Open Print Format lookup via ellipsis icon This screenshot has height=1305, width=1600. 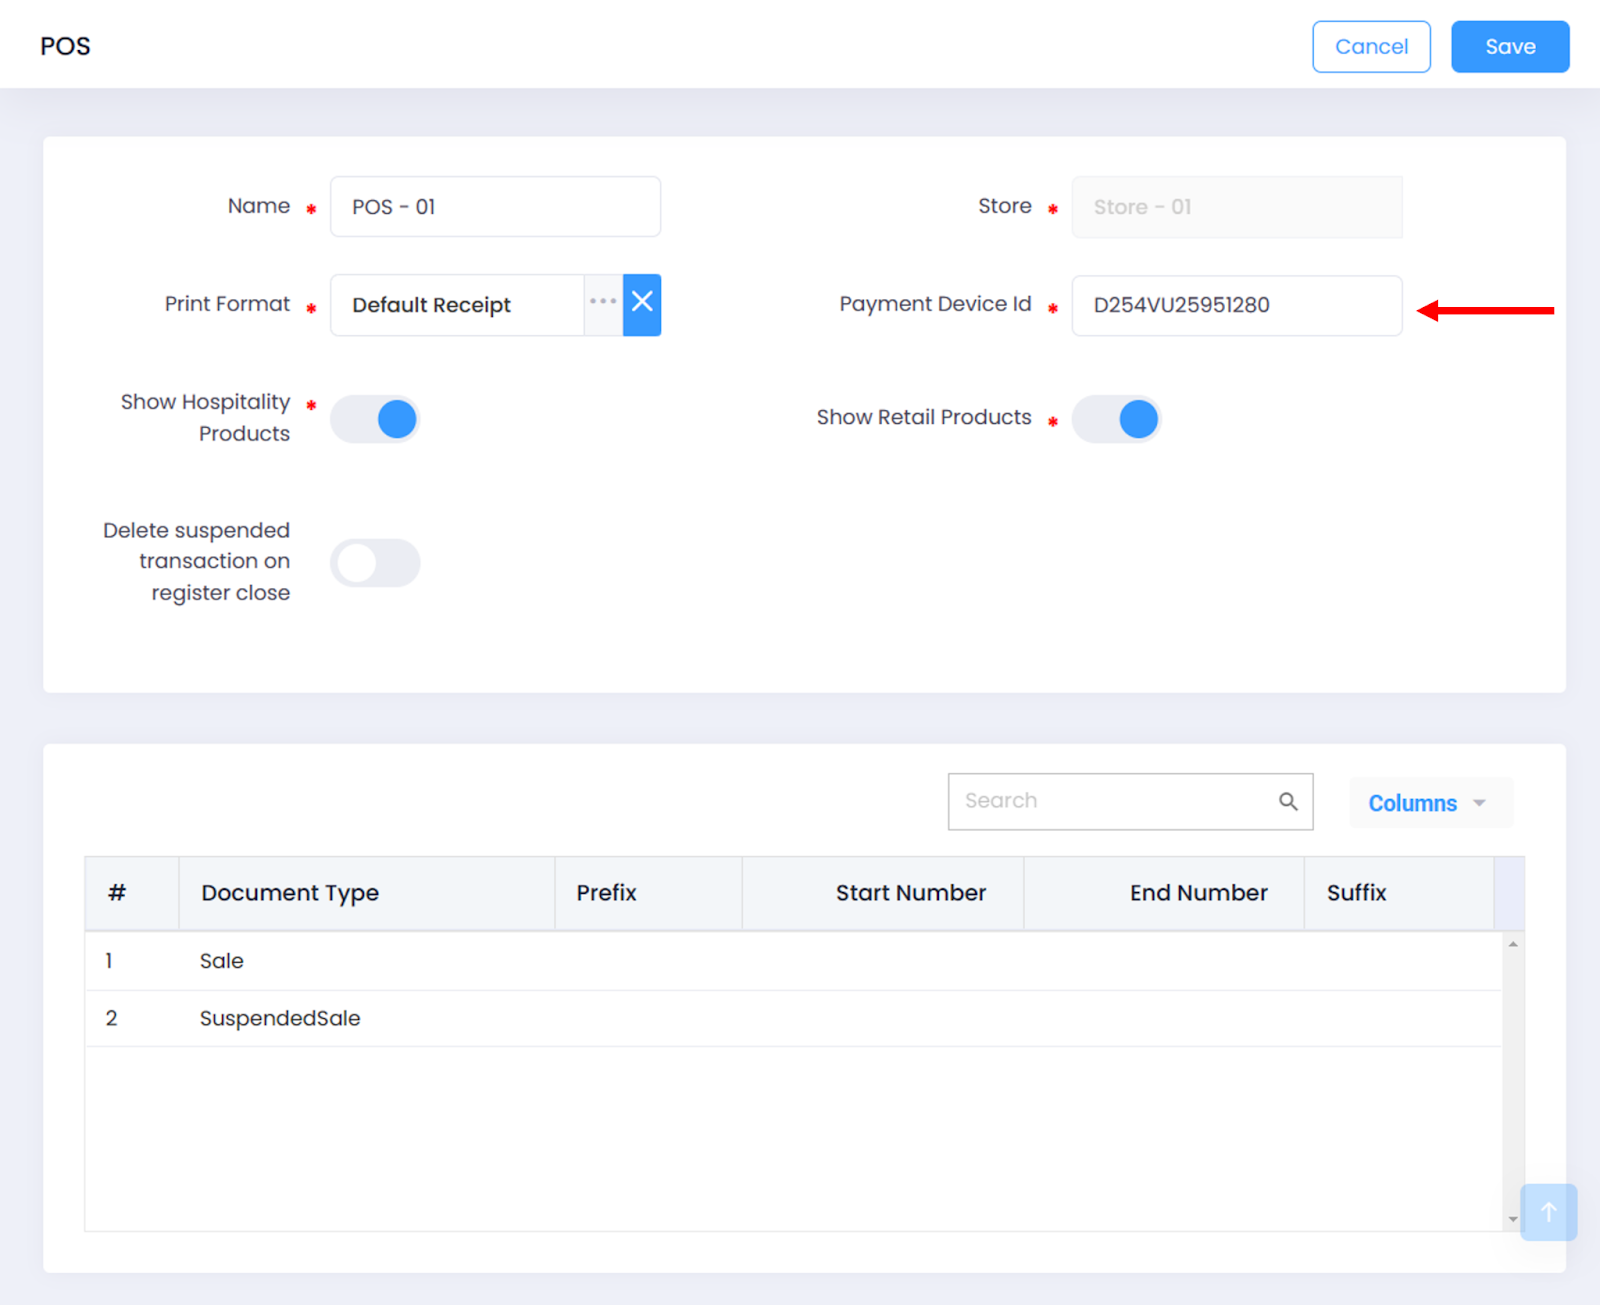(603, 302)
